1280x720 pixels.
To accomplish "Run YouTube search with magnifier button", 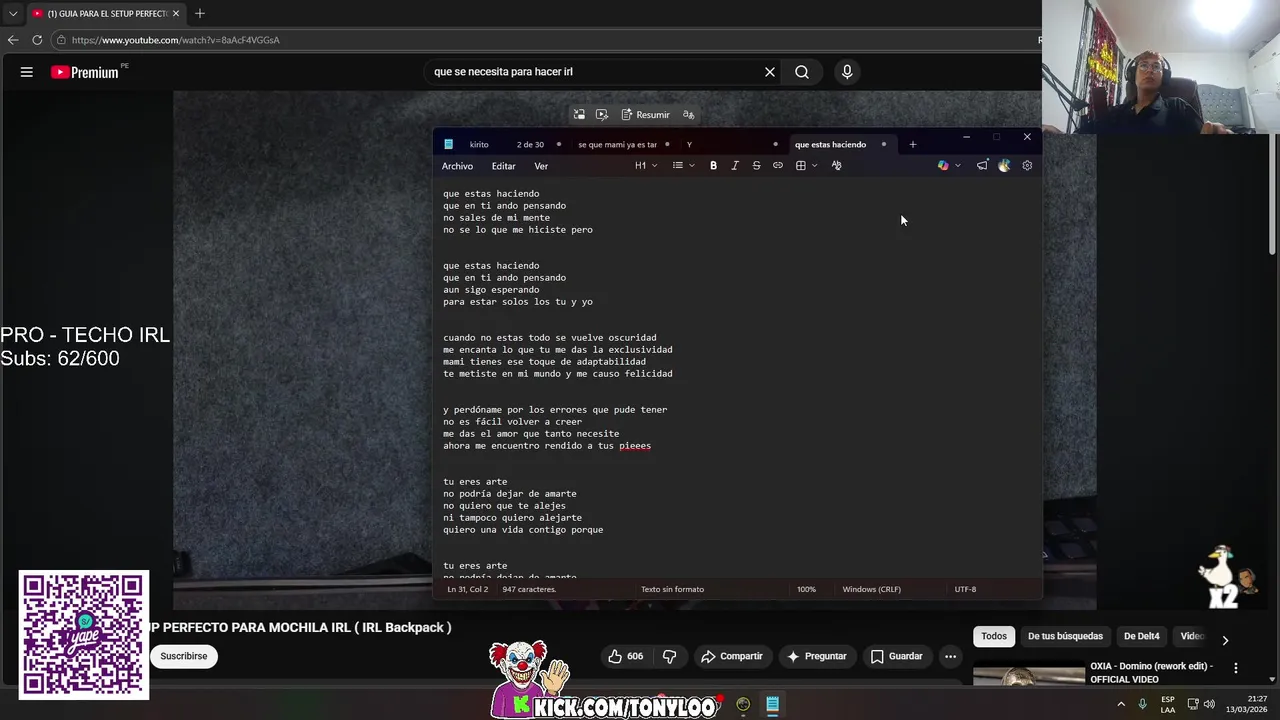I will click(802, 72).
